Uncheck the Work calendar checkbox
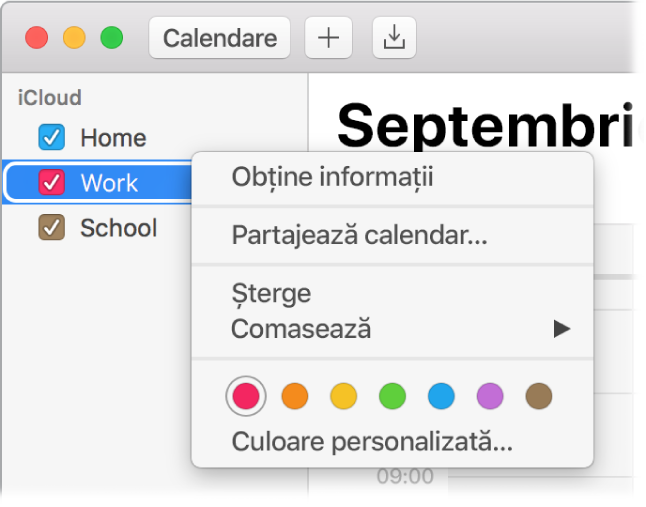This screenshot has width=646, height=507. coord(51,182)
